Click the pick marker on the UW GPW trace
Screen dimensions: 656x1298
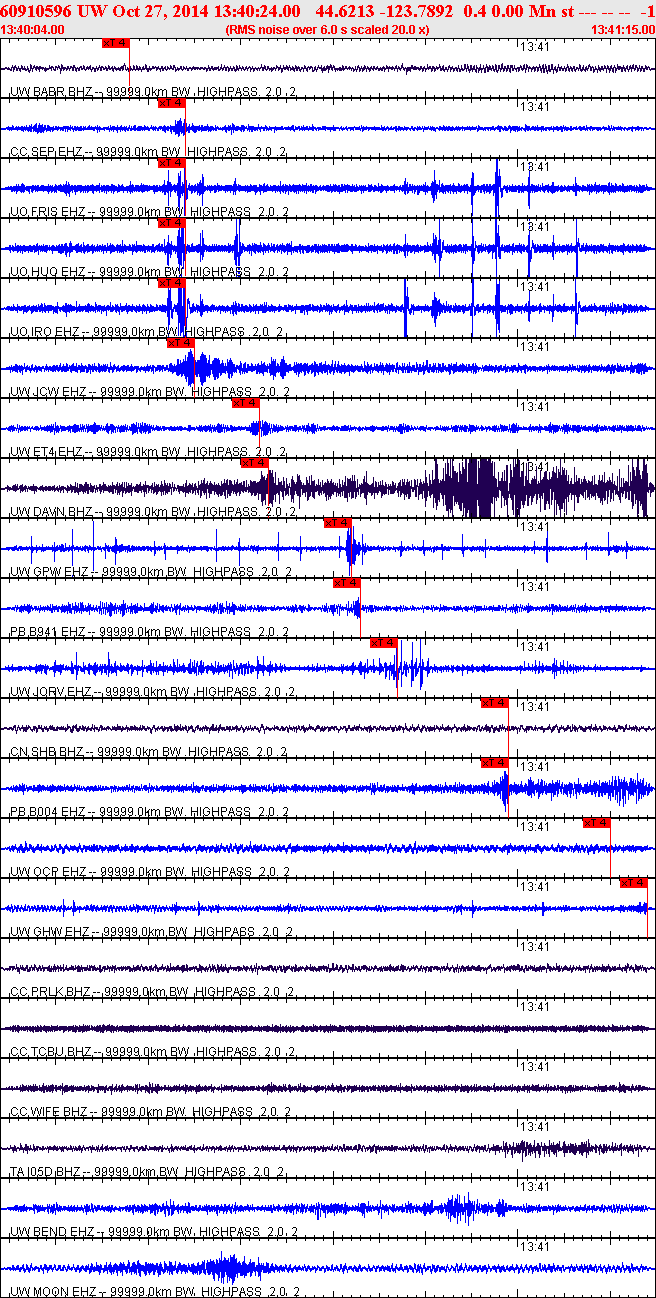(x=337, y=523)
